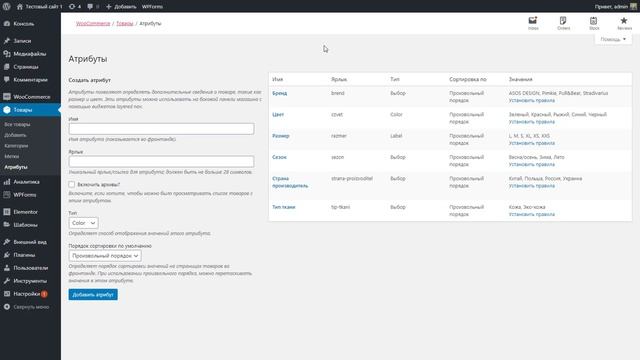Click the Значения column header
The image size is (640, 360).
(520, 79)
